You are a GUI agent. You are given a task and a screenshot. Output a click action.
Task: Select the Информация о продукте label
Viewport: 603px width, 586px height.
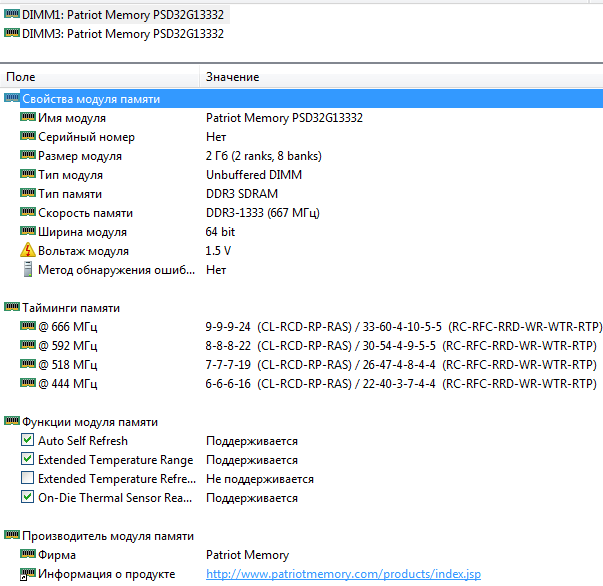[107, 574]
